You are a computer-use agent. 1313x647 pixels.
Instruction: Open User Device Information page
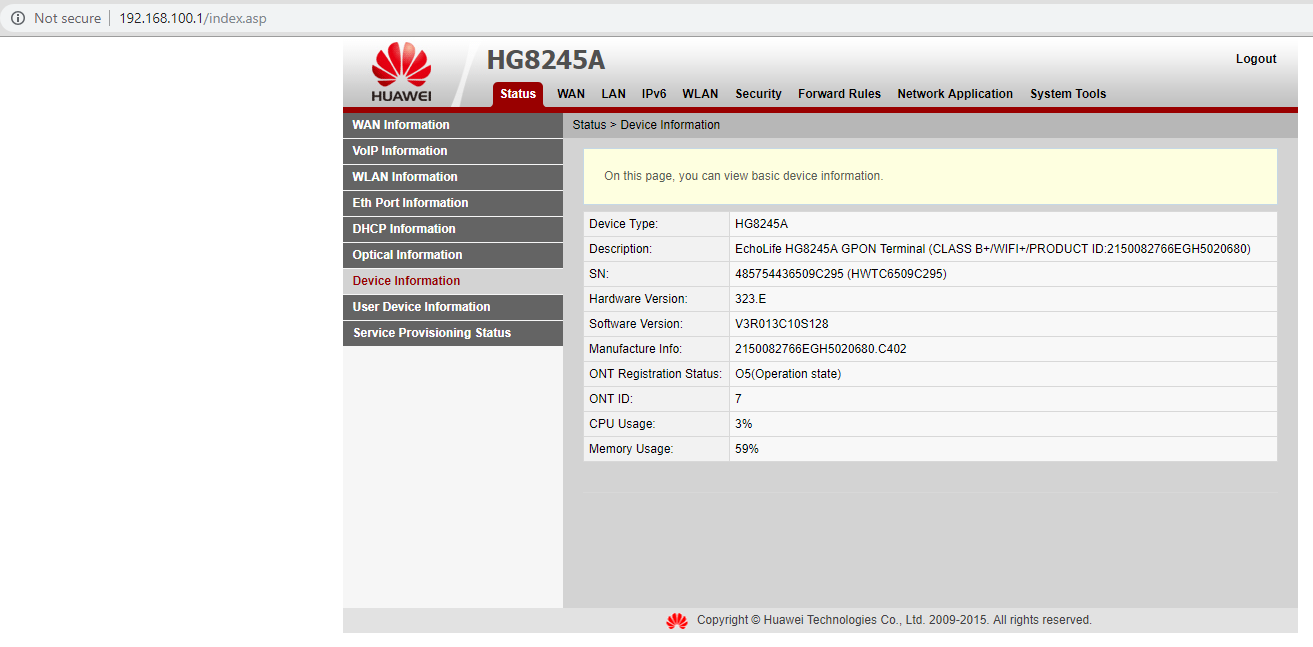[x=453, y=307]
